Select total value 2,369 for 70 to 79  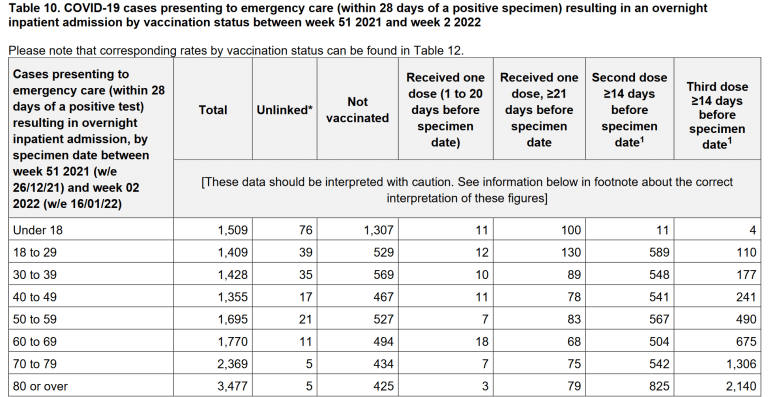click(x=232, y=364)
